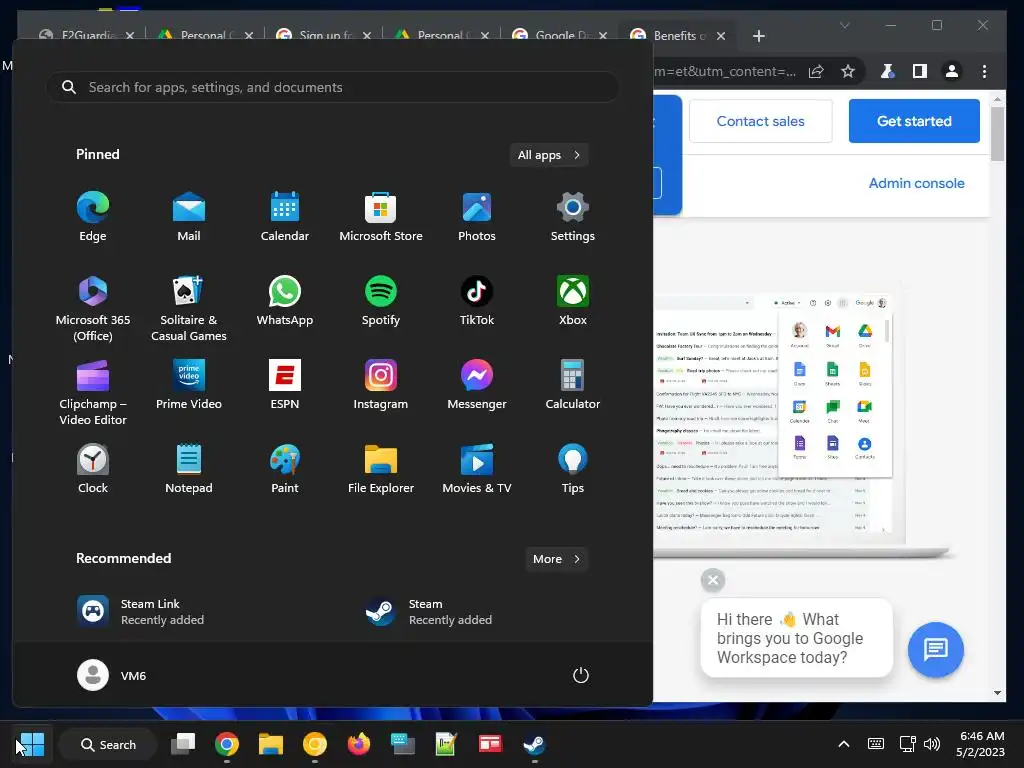Open WhatsApp pinned app
Screen dimensions: 1024x768
(285, 300)
